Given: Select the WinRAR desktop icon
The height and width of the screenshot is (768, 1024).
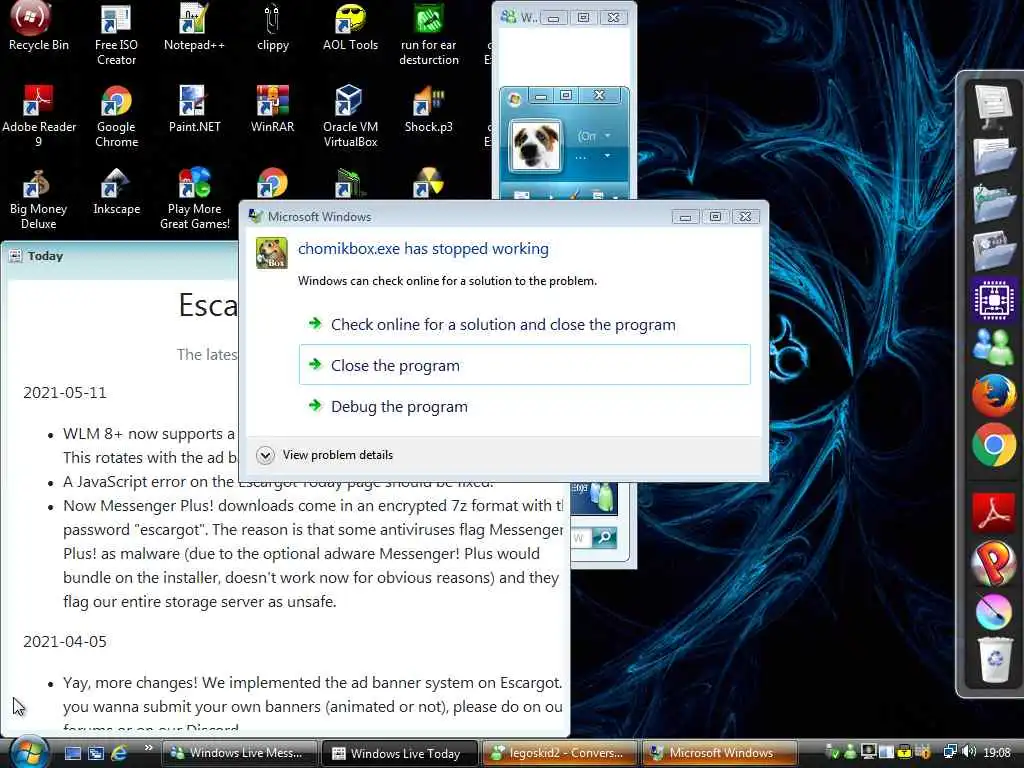Looking at the screenshot, I should (x=272, y=108).
